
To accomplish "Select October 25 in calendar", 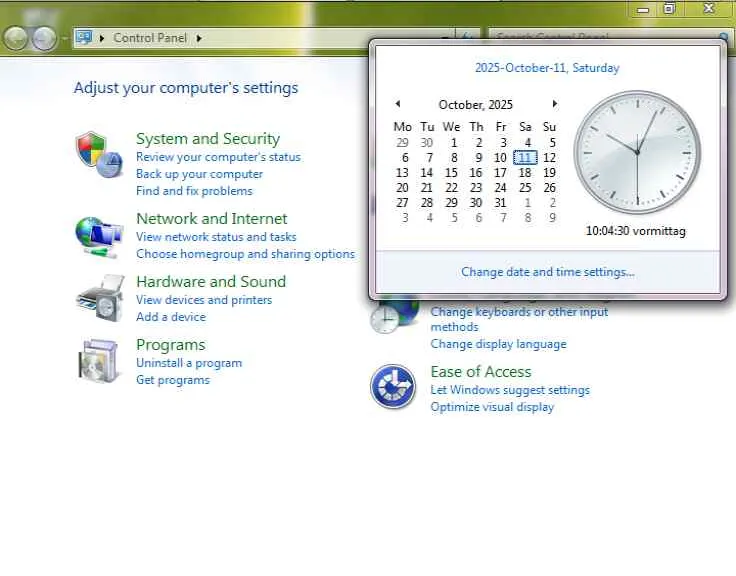I will pos(525,188).
